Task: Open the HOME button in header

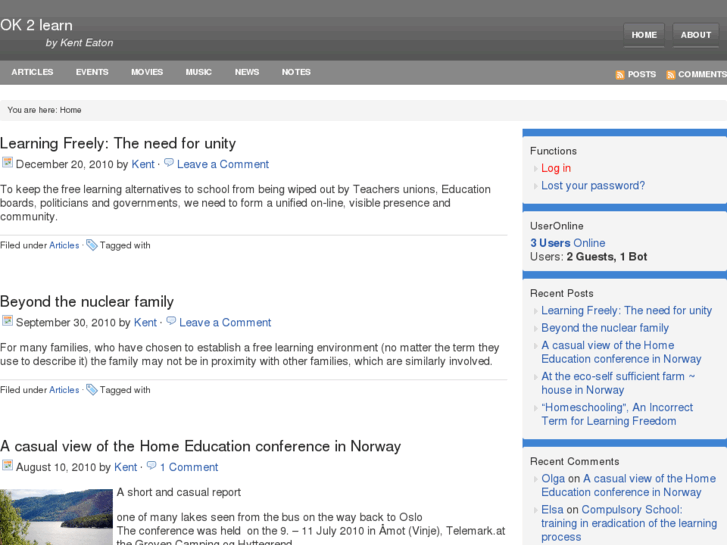Action: coord(644,35)
